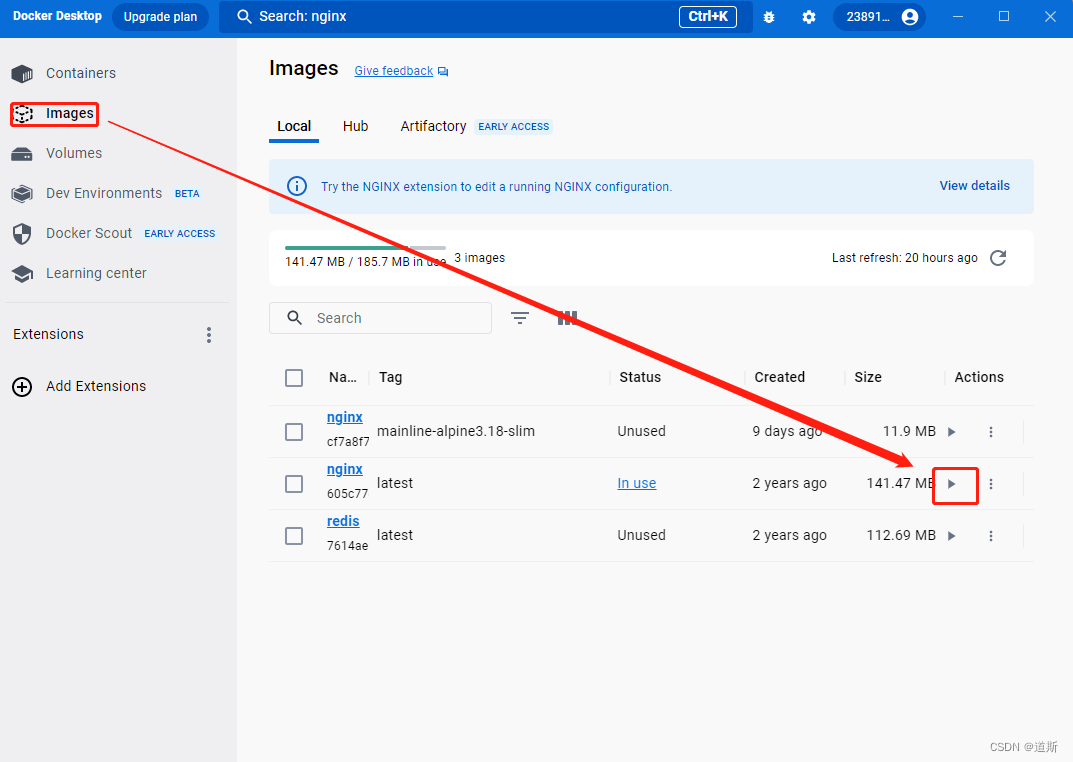The width and height of the screenshot is (1073, 762).
Task: Open the redis image link
Action: click(343, 521)
